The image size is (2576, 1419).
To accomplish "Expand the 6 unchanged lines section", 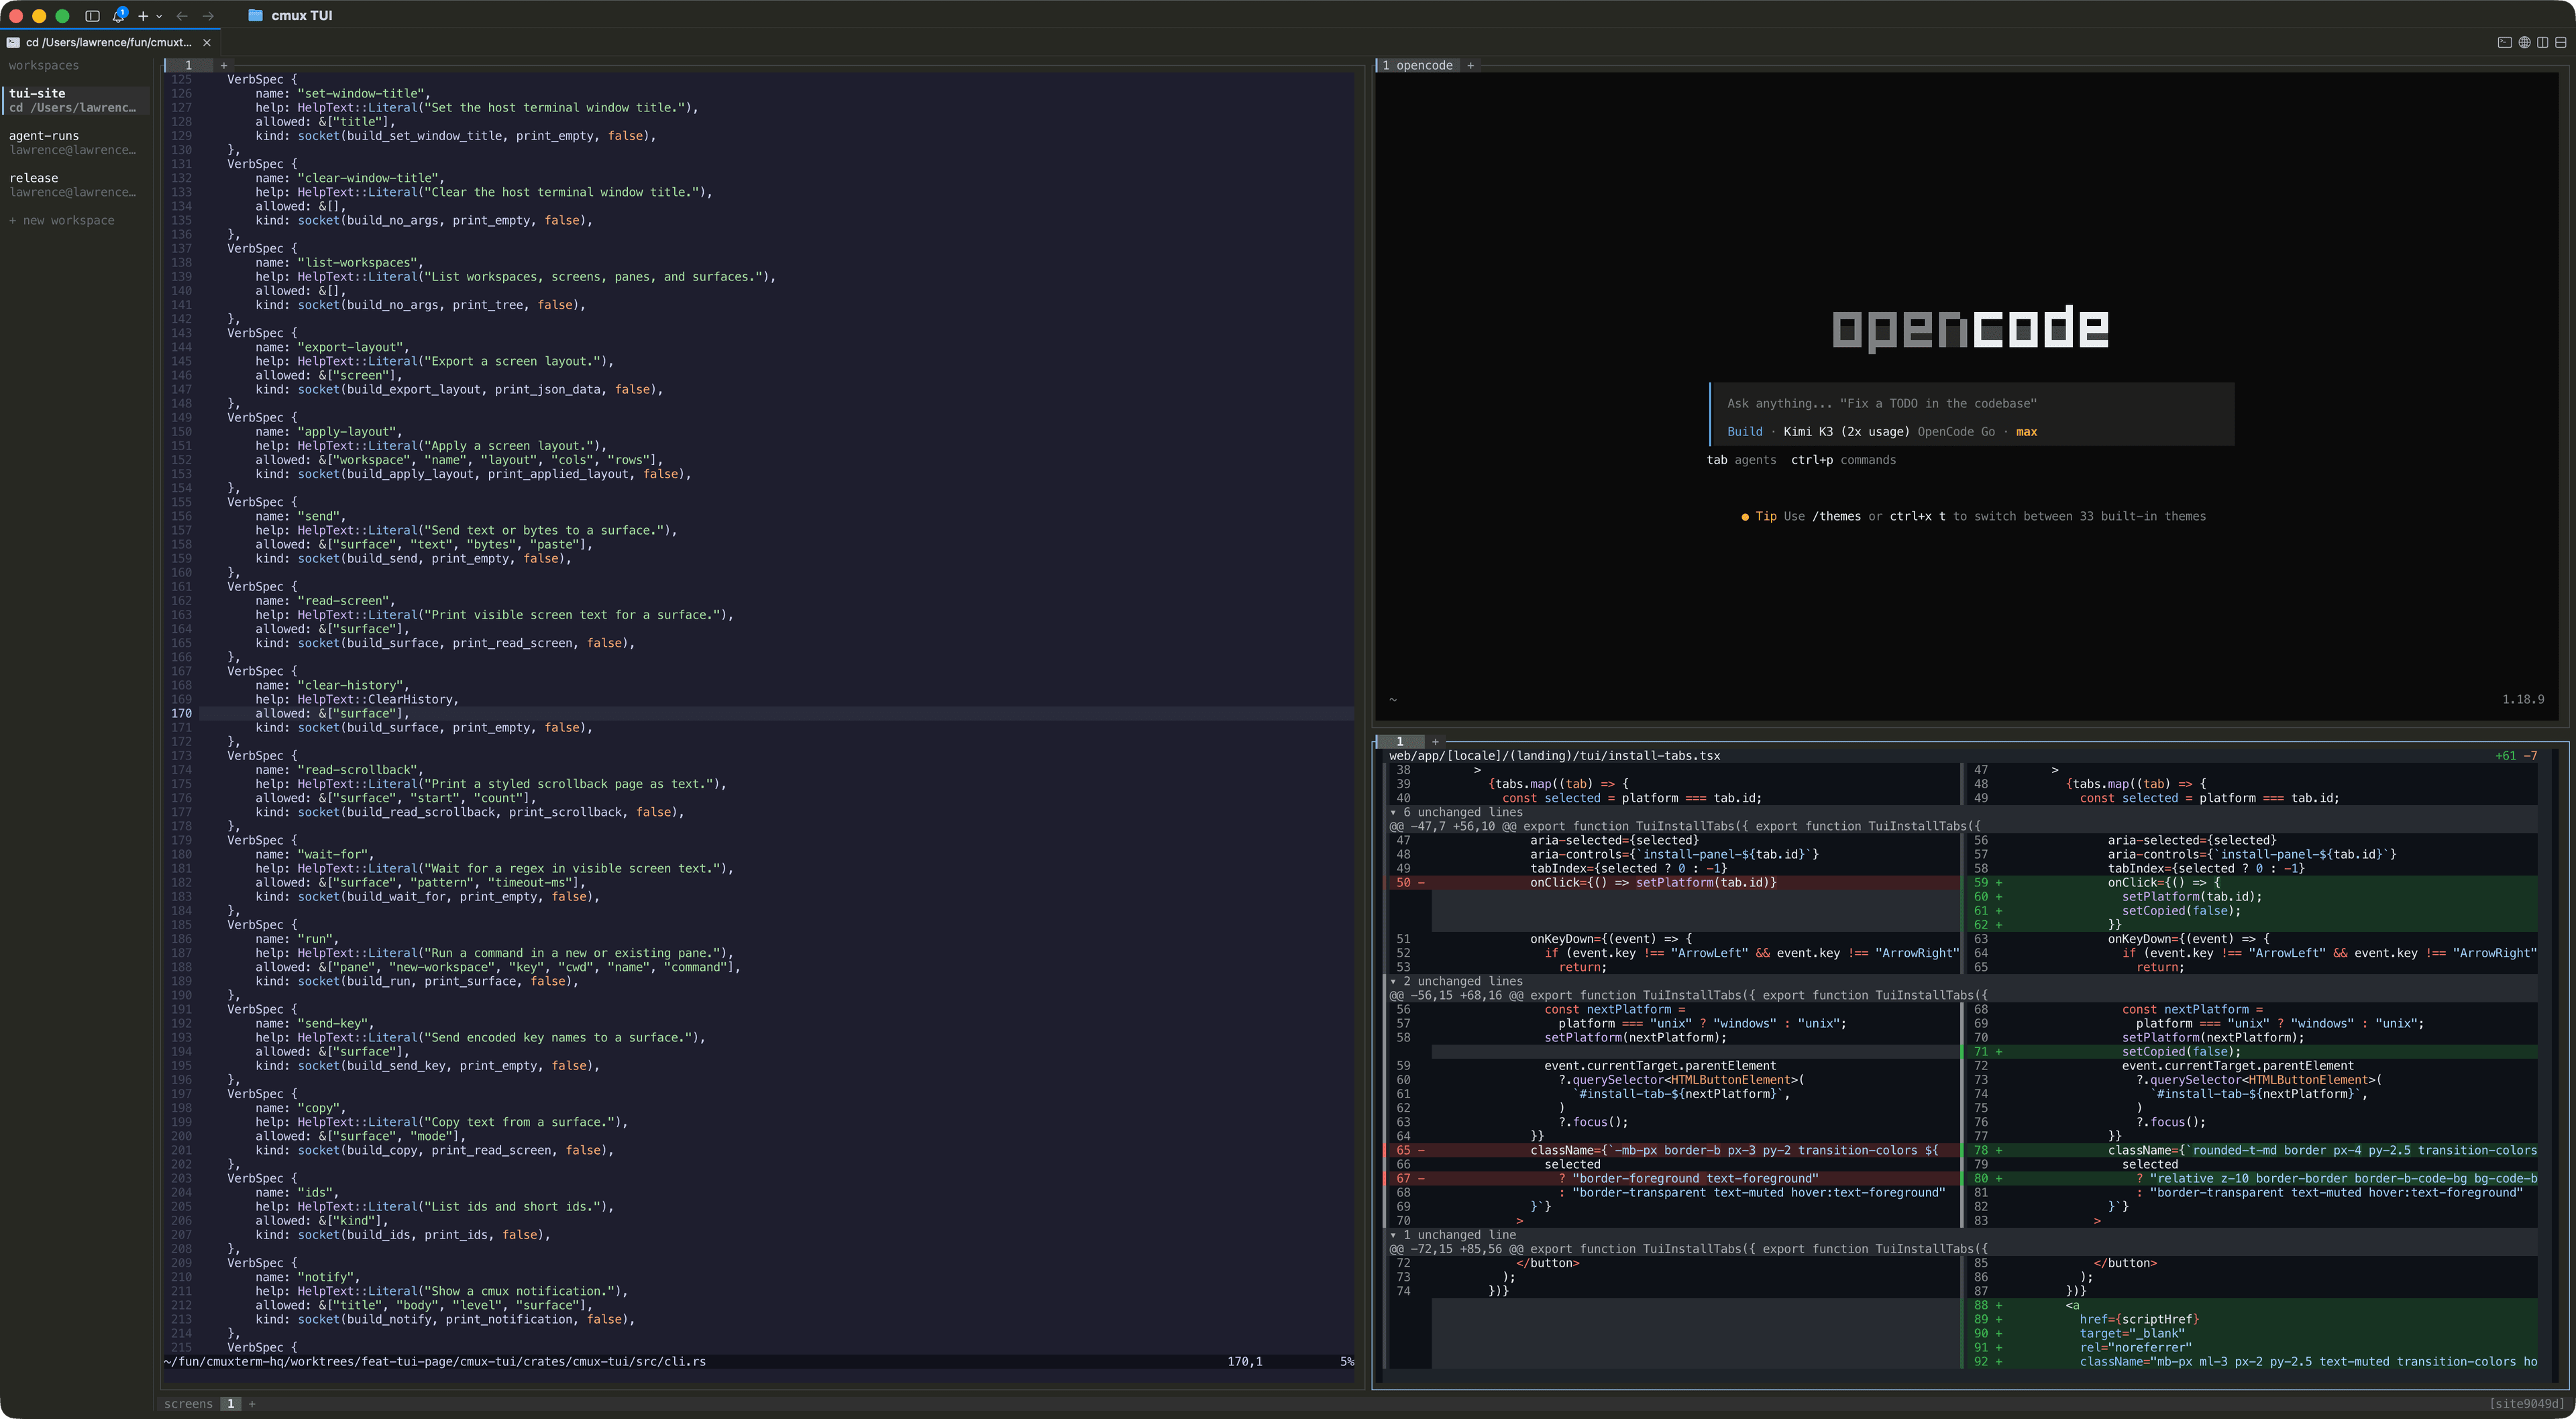I will (x=1456, y=812).
